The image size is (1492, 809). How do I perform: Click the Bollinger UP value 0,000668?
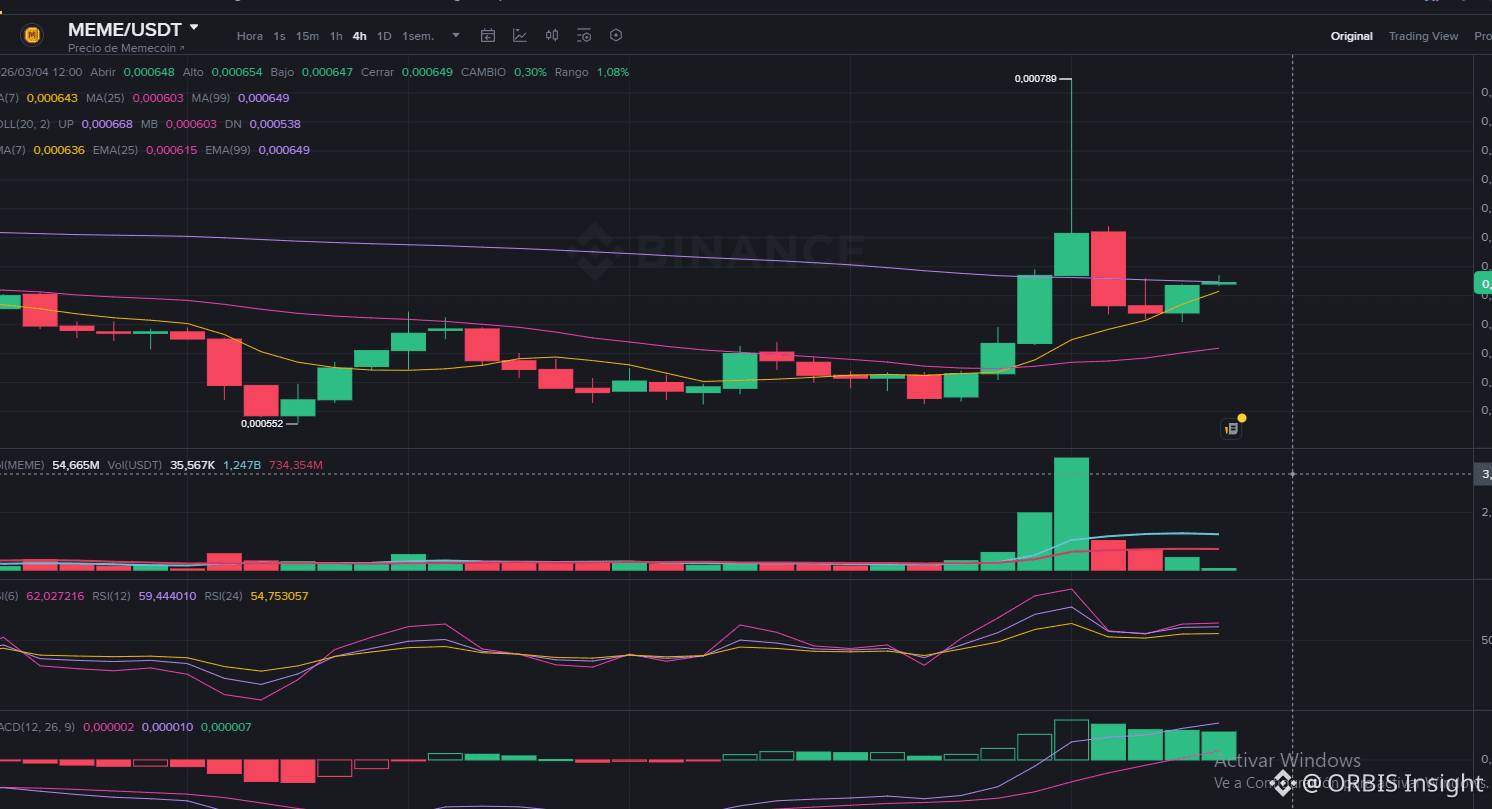click(107, 124)
